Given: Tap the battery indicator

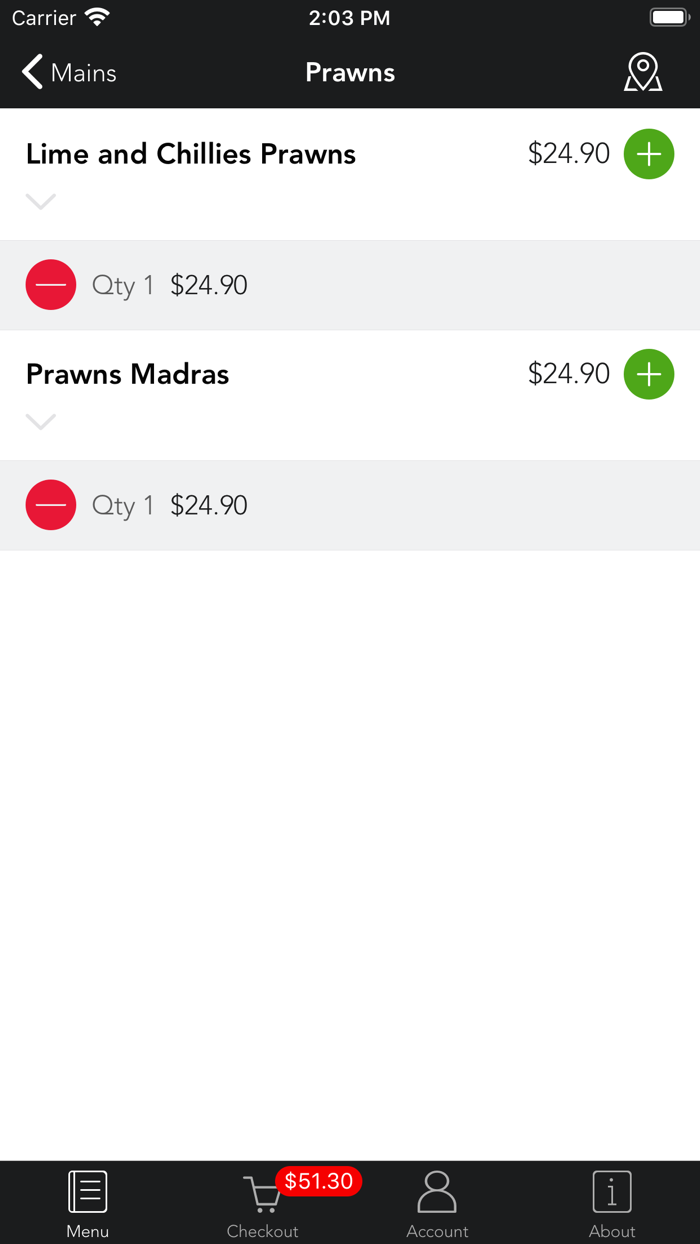Looking at the screenshot, I should point(668,18).
